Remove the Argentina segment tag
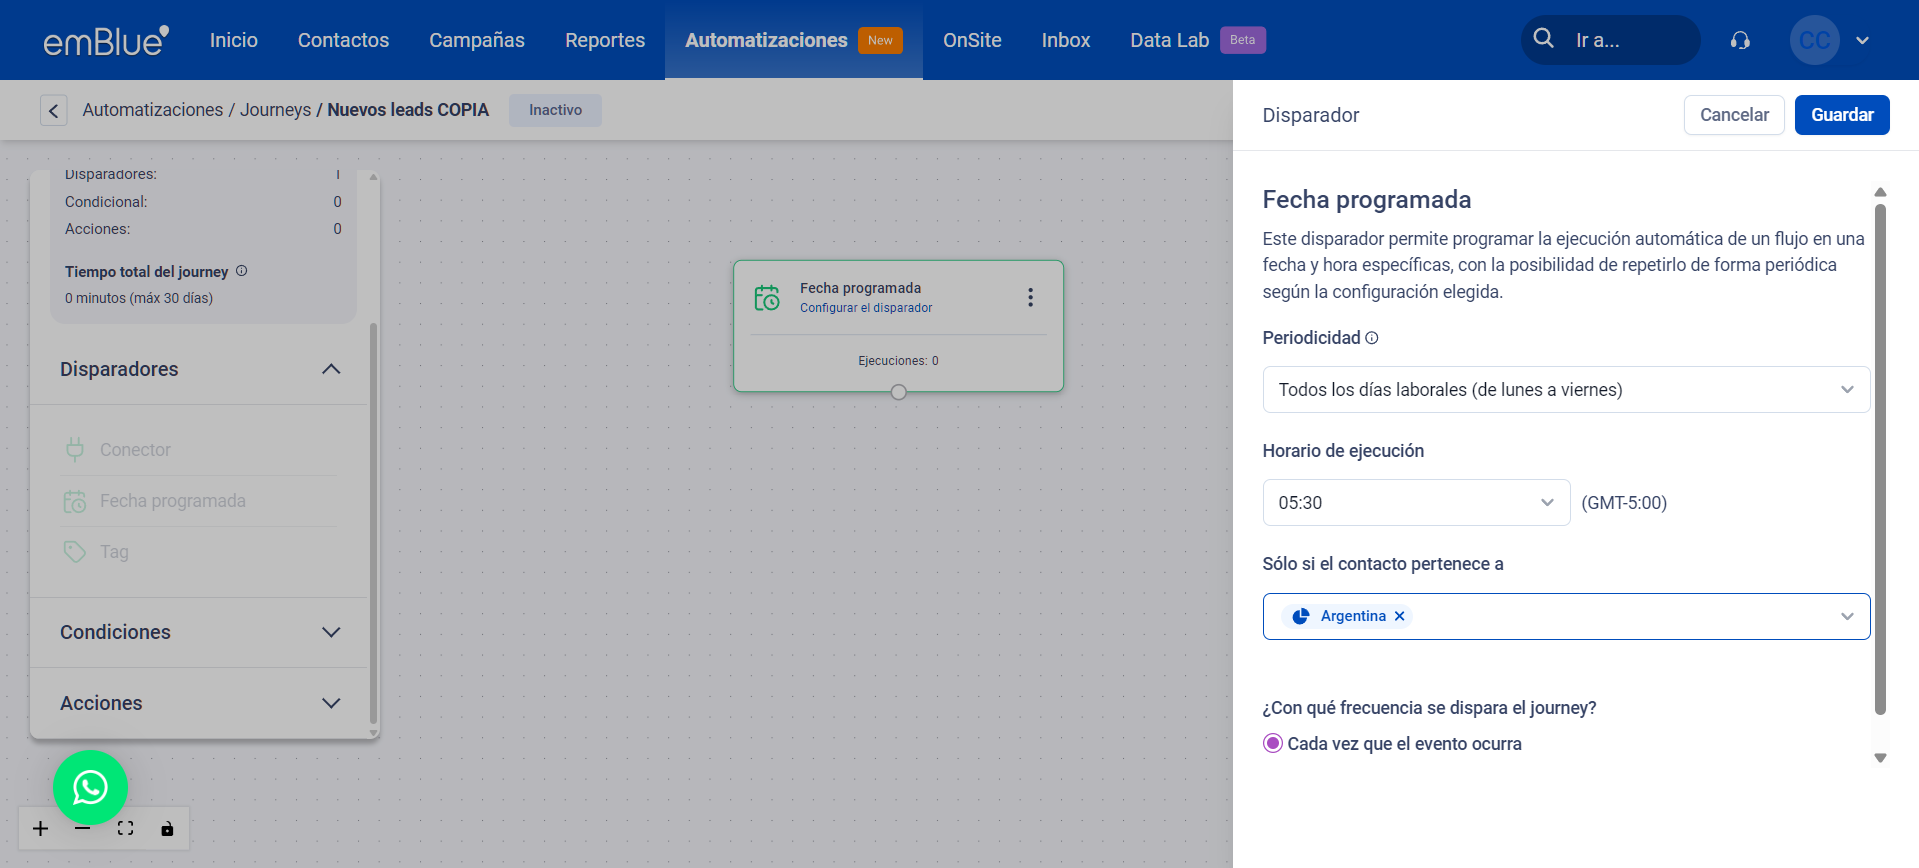This screenshot has width=1919, height=868. click(1400, 616)
